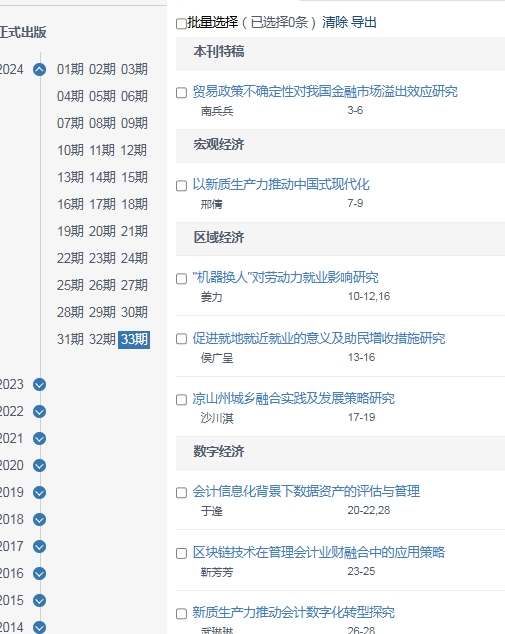Expand the 2017 year chevron
The height and width of the screenshot is (634, 505).
tap(39, 547)
